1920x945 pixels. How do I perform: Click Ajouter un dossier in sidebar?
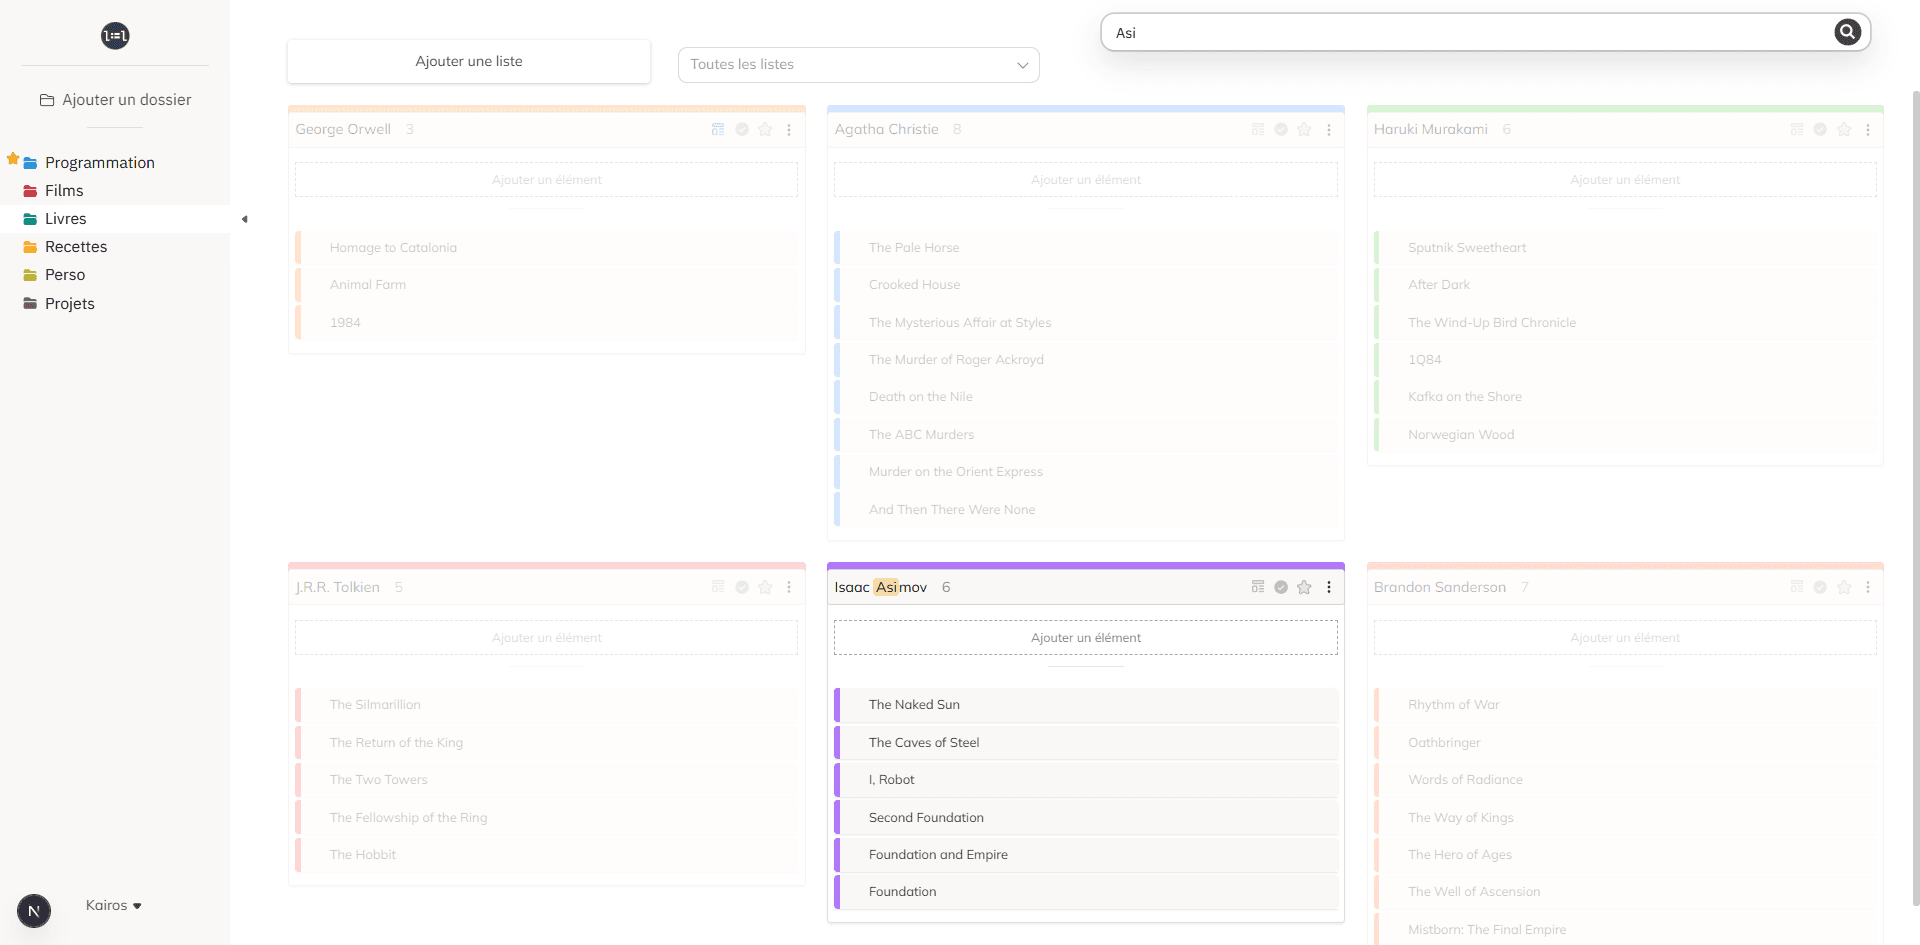[115, 100]
